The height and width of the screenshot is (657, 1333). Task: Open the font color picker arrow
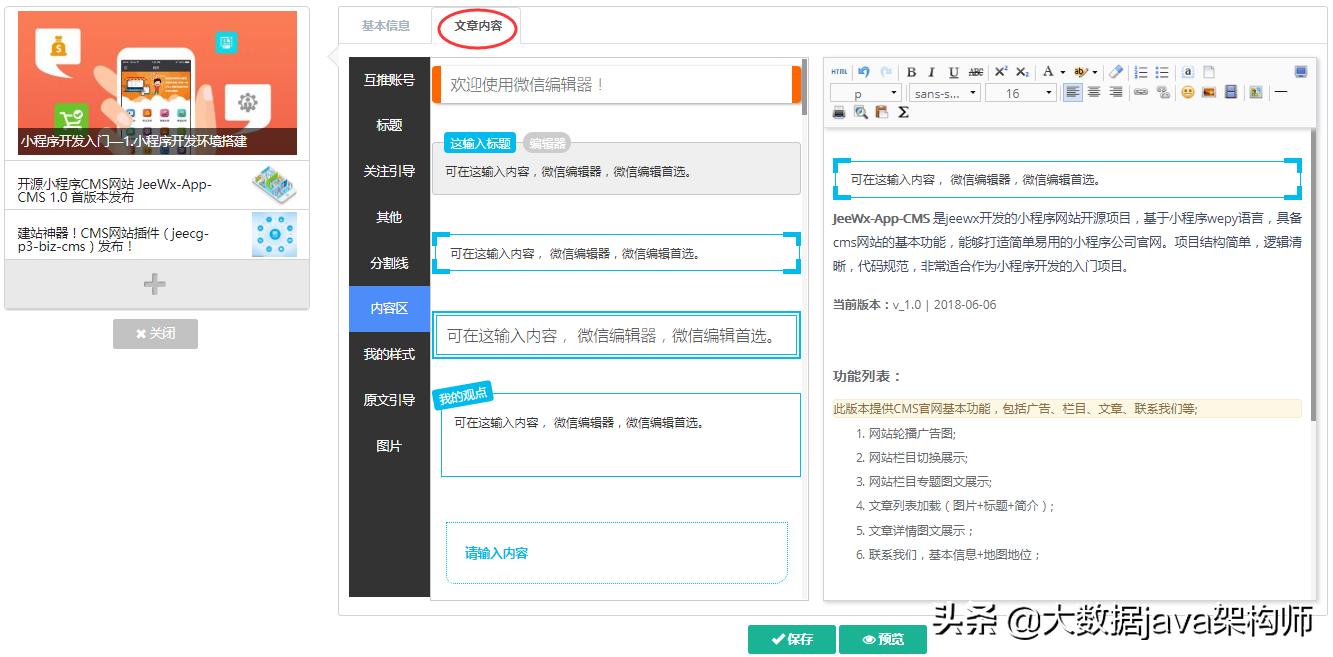[1062, 71]
